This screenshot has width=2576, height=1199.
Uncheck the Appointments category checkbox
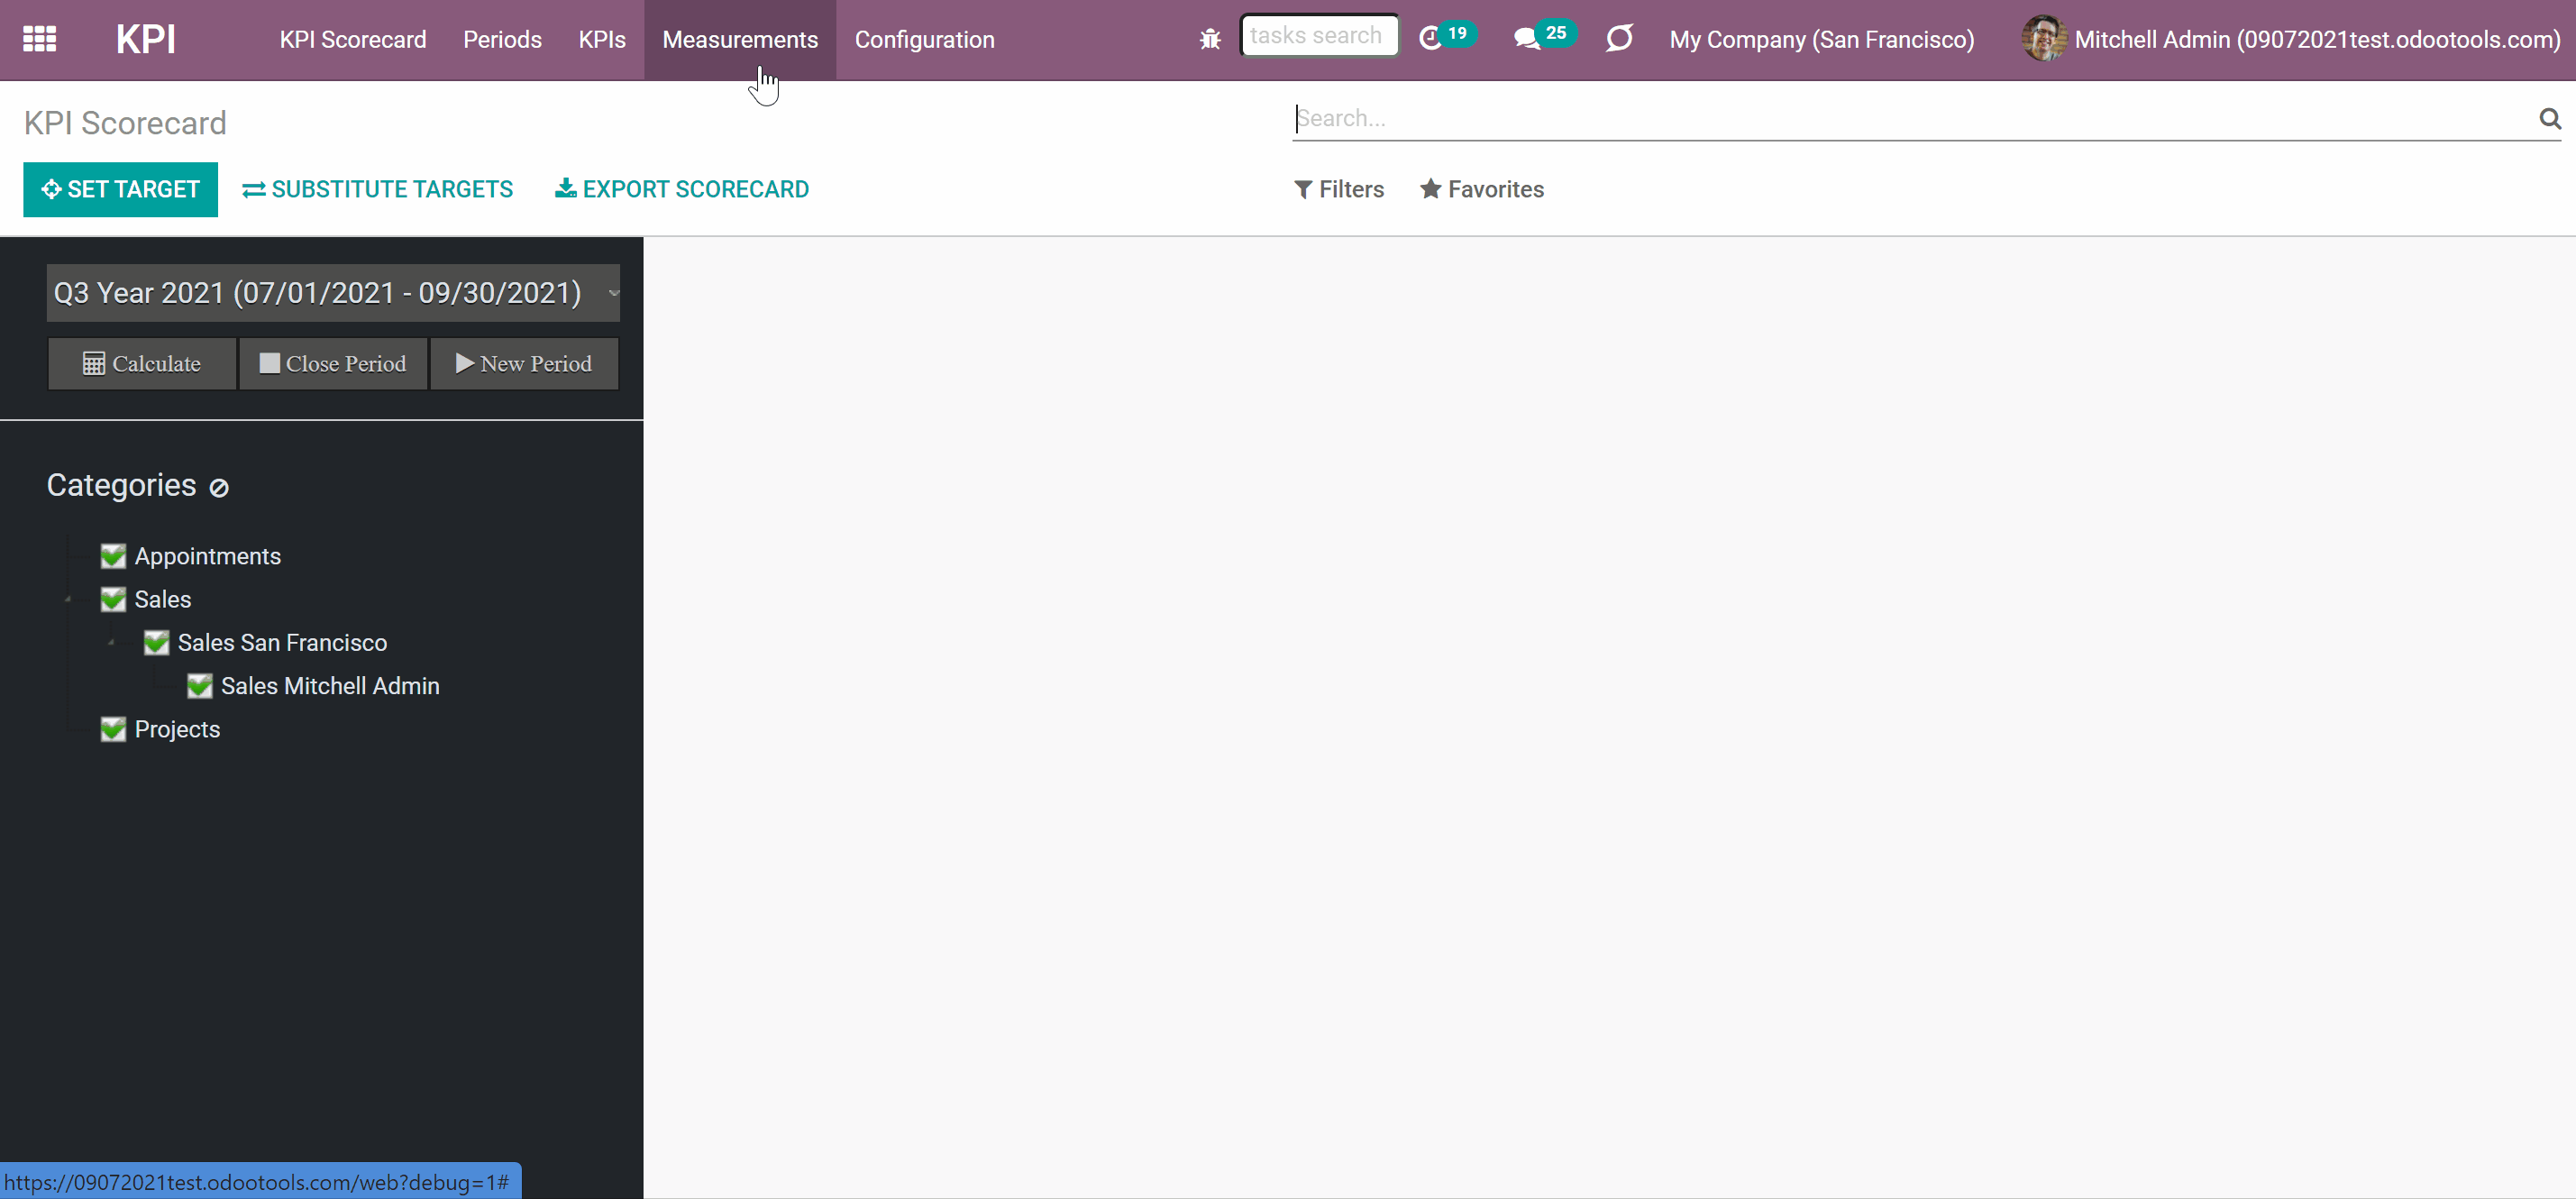pyautogui.click(x=113, y=556)
